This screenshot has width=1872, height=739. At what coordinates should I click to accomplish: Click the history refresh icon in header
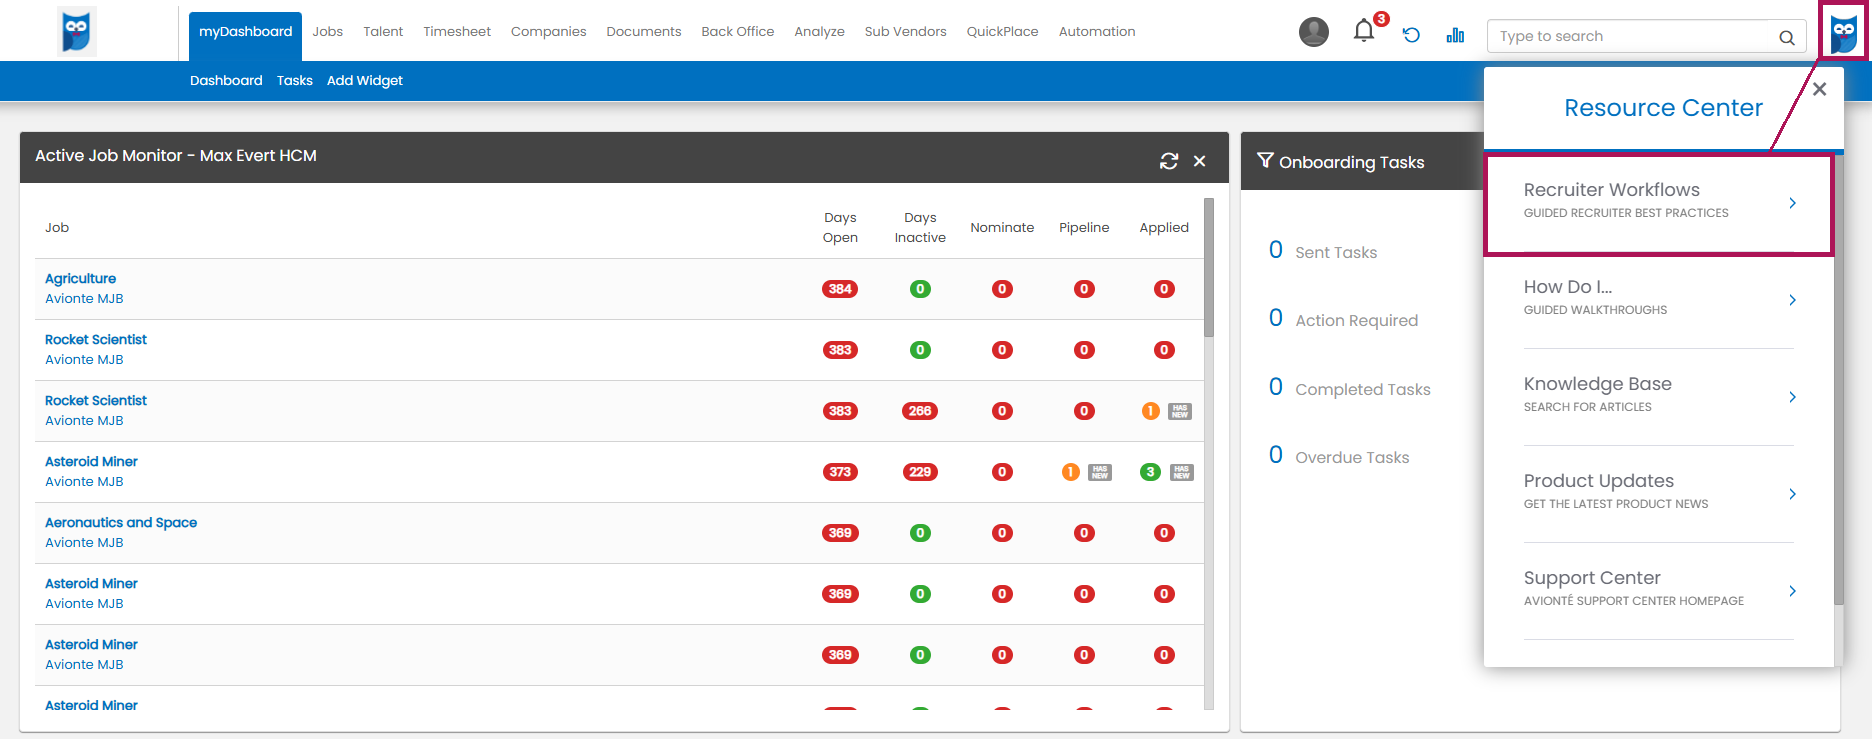[1411, 35]
